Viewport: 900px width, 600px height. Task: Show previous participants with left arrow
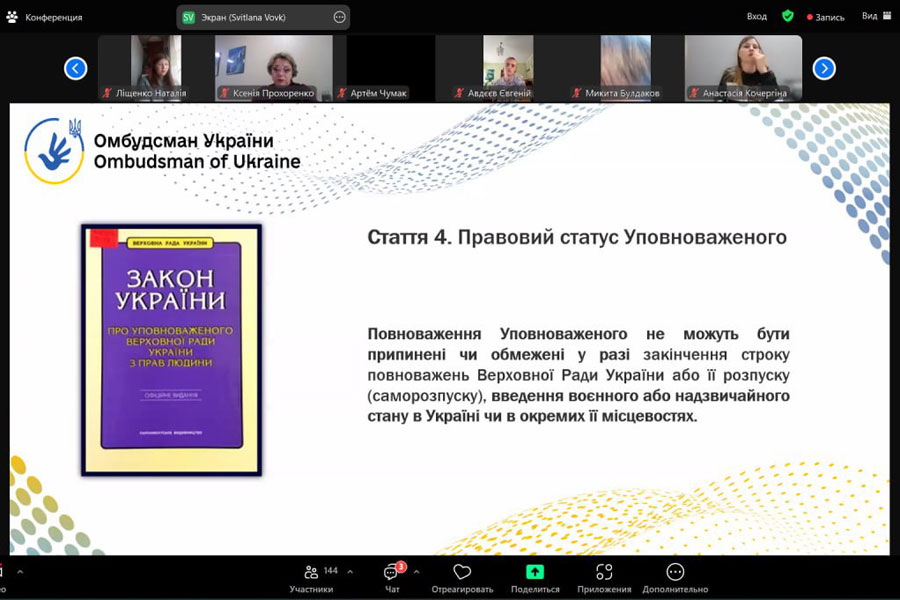click(76, 68)
